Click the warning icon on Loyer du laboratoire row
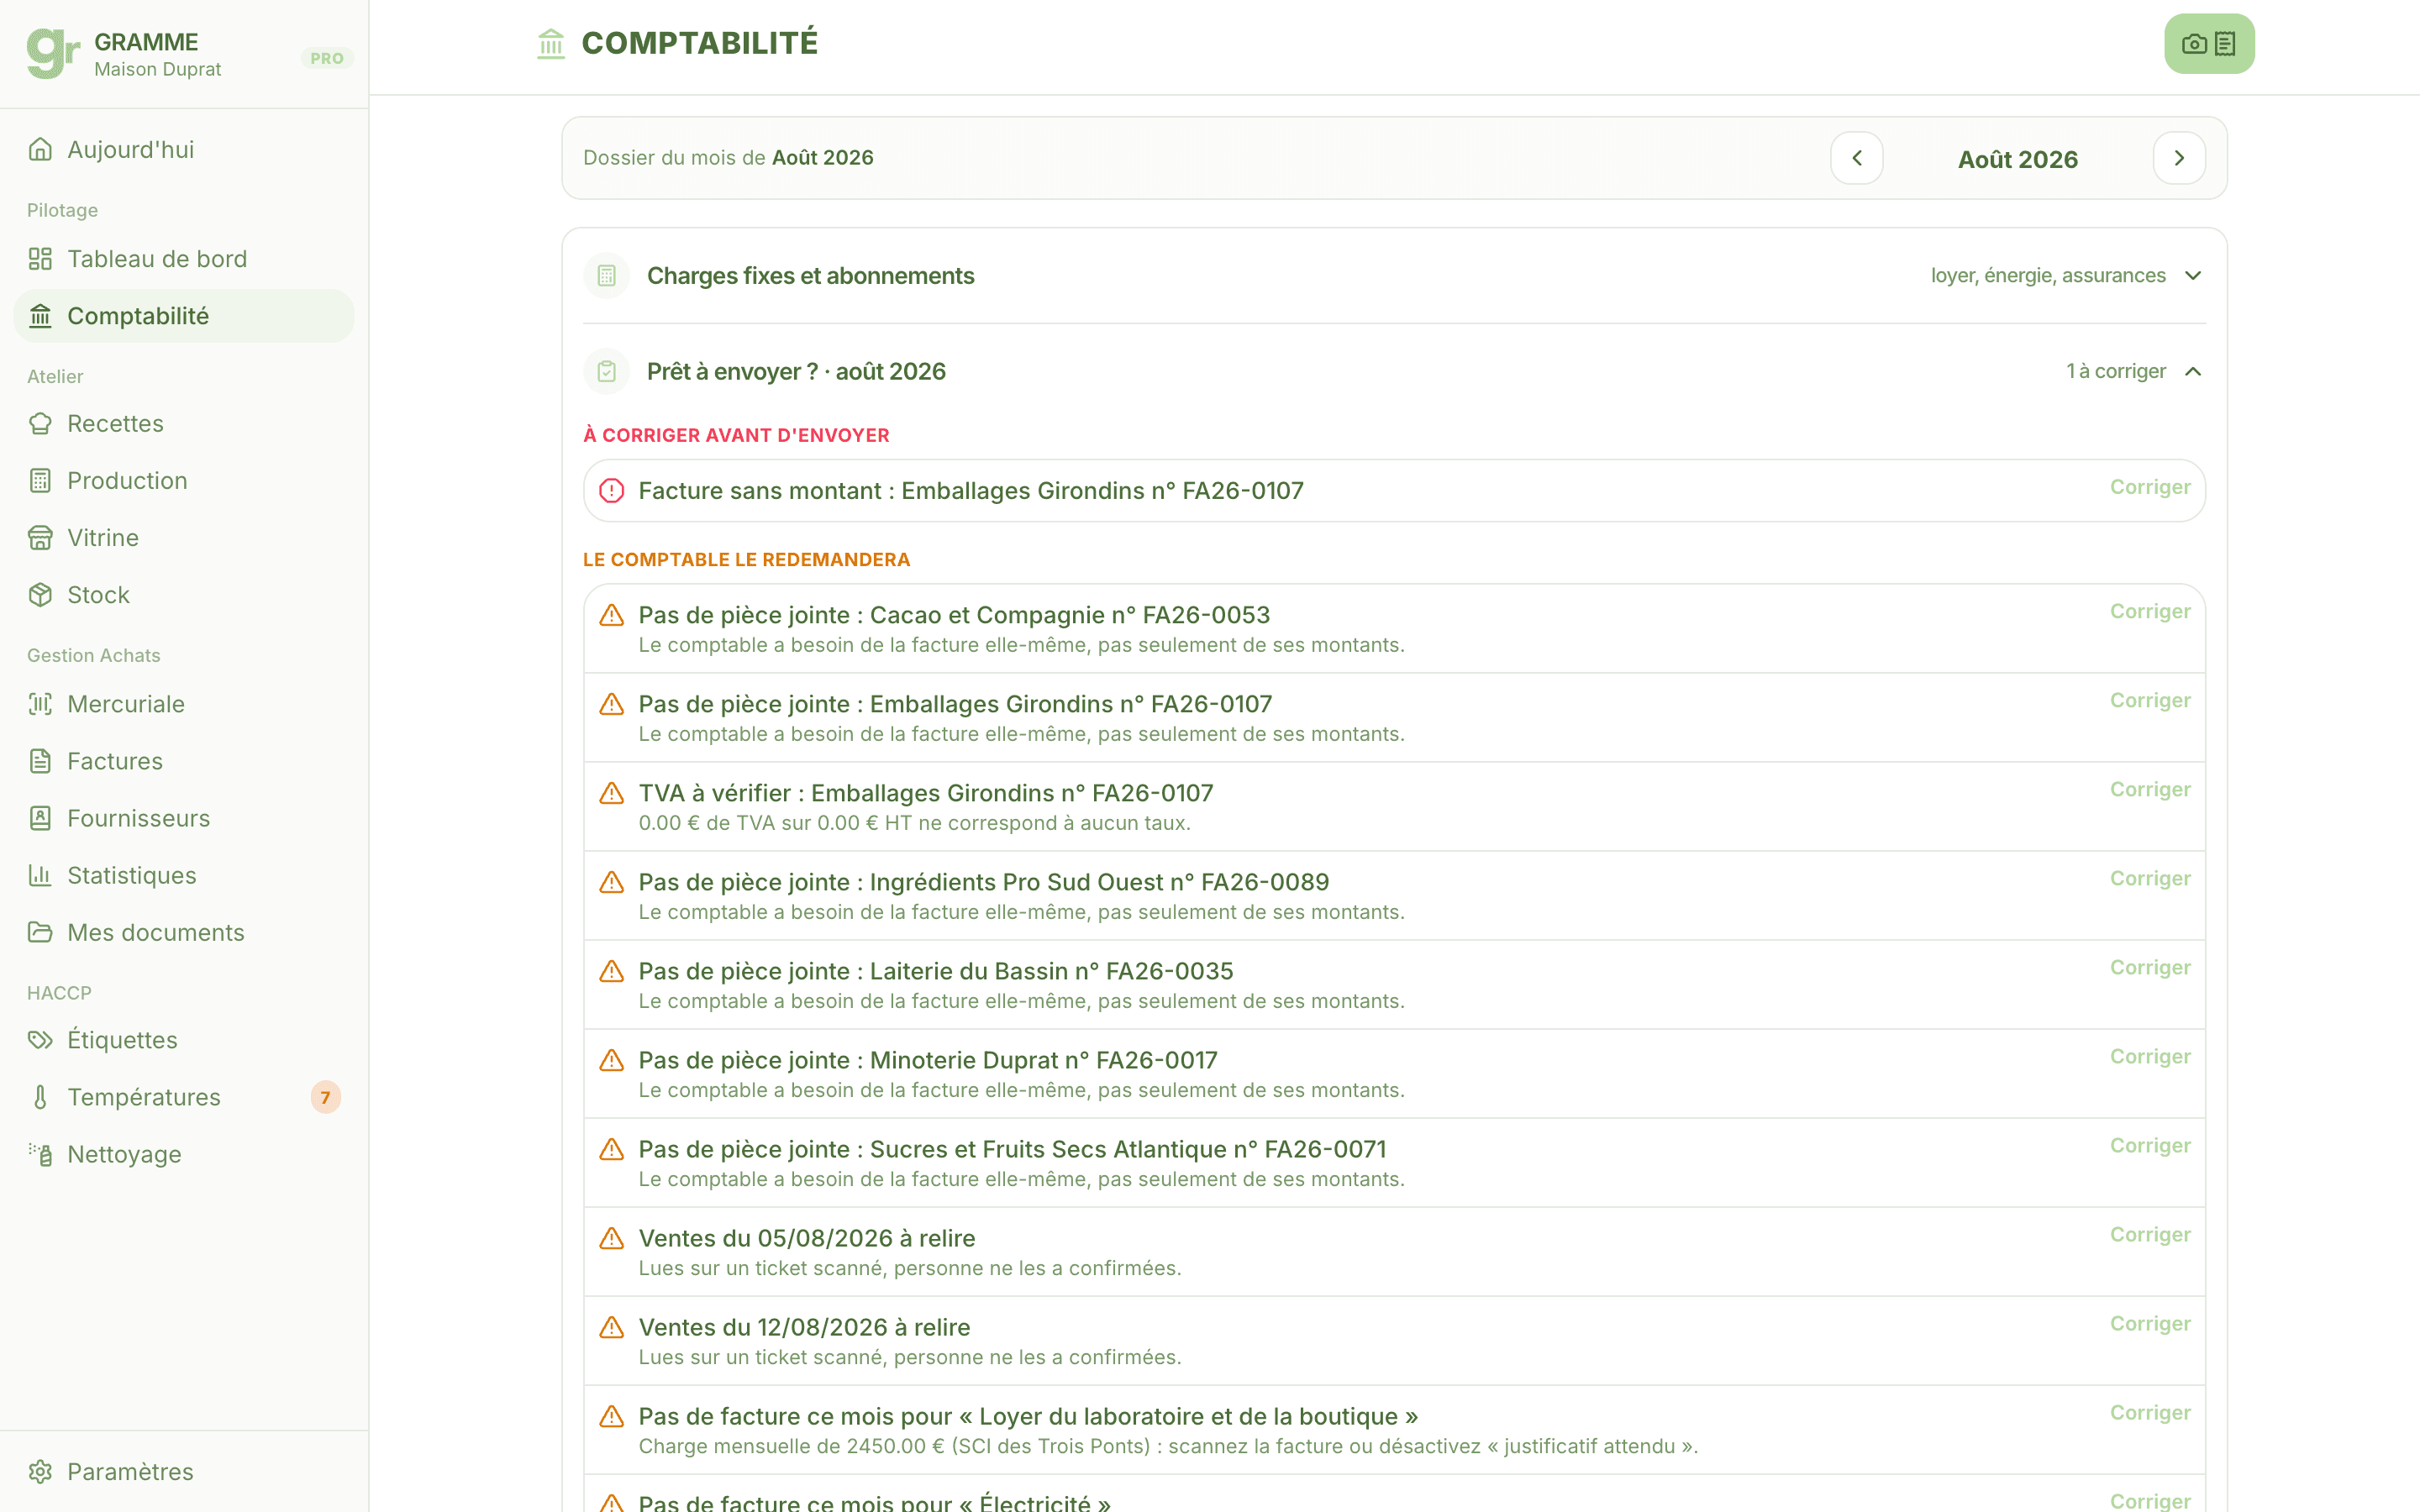The image size is (2420, 1512). point(612,1416)
